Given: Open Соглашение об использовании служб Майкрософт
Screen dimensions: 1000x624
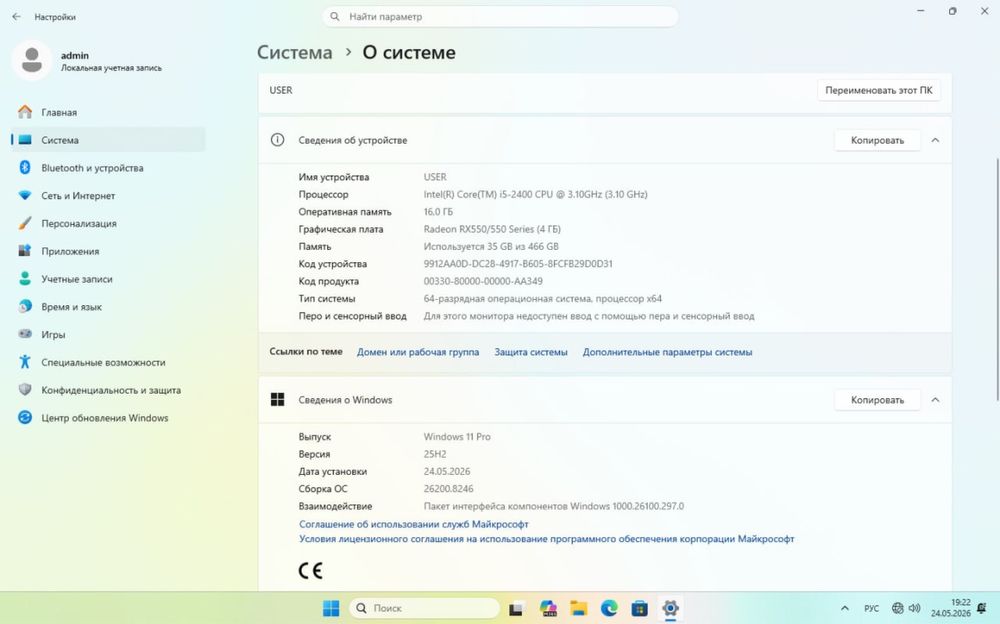Looking at the screenshot, I should click(x=414, y=524).
